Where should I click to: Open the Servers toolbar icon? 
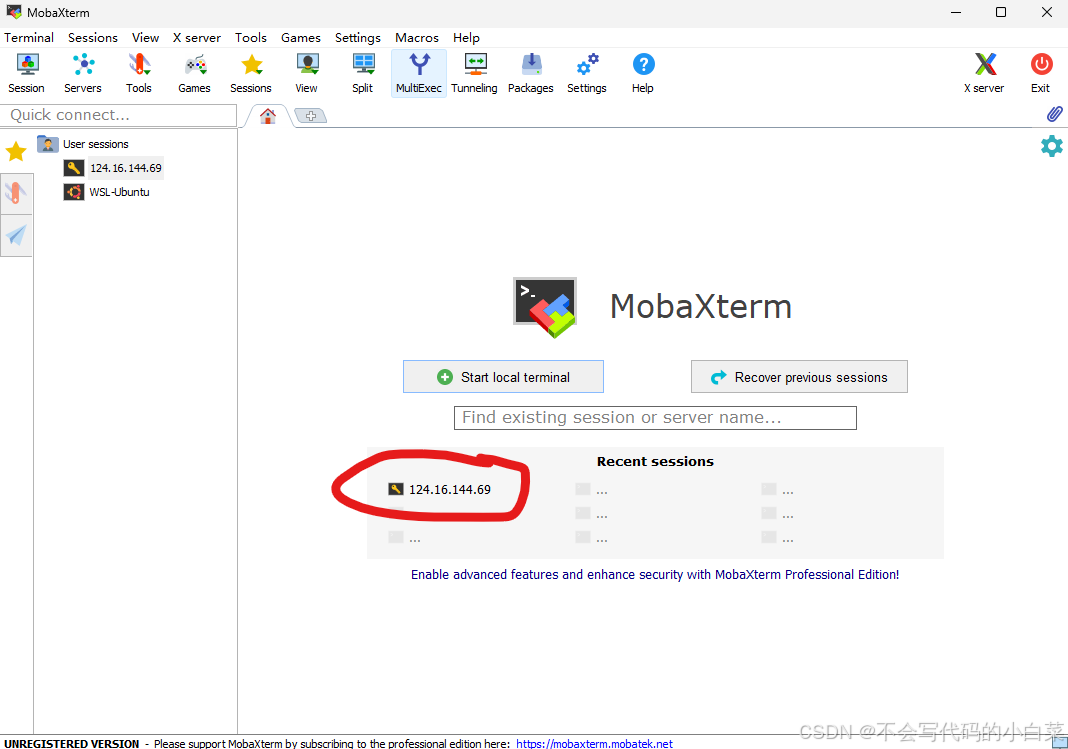(x=82, y=73)
